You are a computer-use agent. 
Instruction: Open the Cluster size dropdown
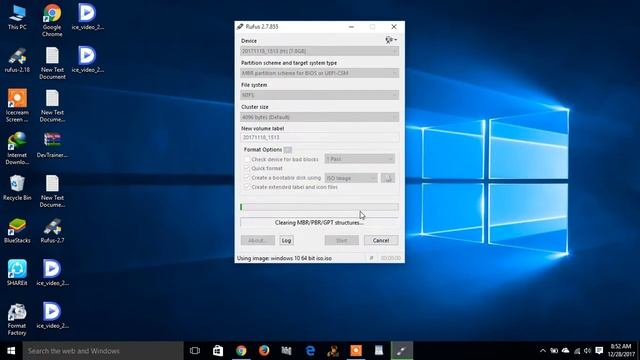point(320,117)
